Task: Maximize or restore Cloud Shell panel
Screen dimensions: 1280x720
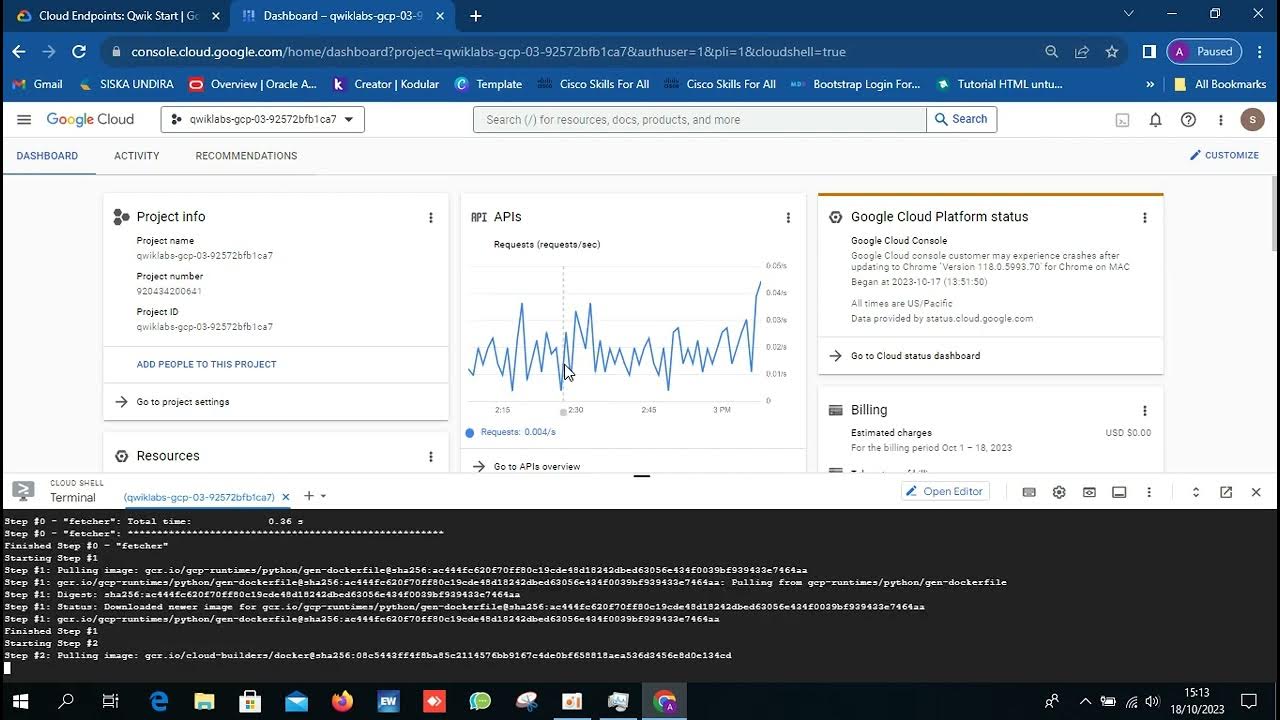Action: pos(1195,492)
